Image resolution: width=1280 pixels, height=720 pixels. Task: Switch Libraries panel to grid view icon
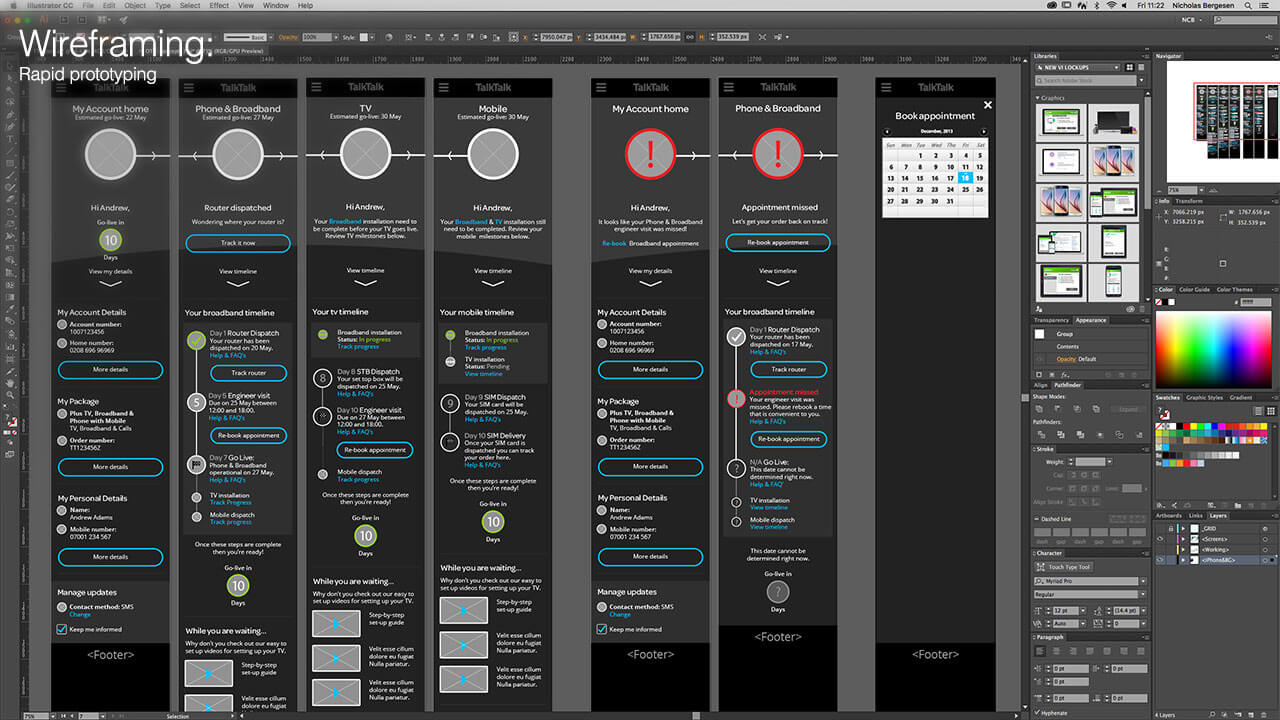pyautogui.click(x=1130, y=68)
